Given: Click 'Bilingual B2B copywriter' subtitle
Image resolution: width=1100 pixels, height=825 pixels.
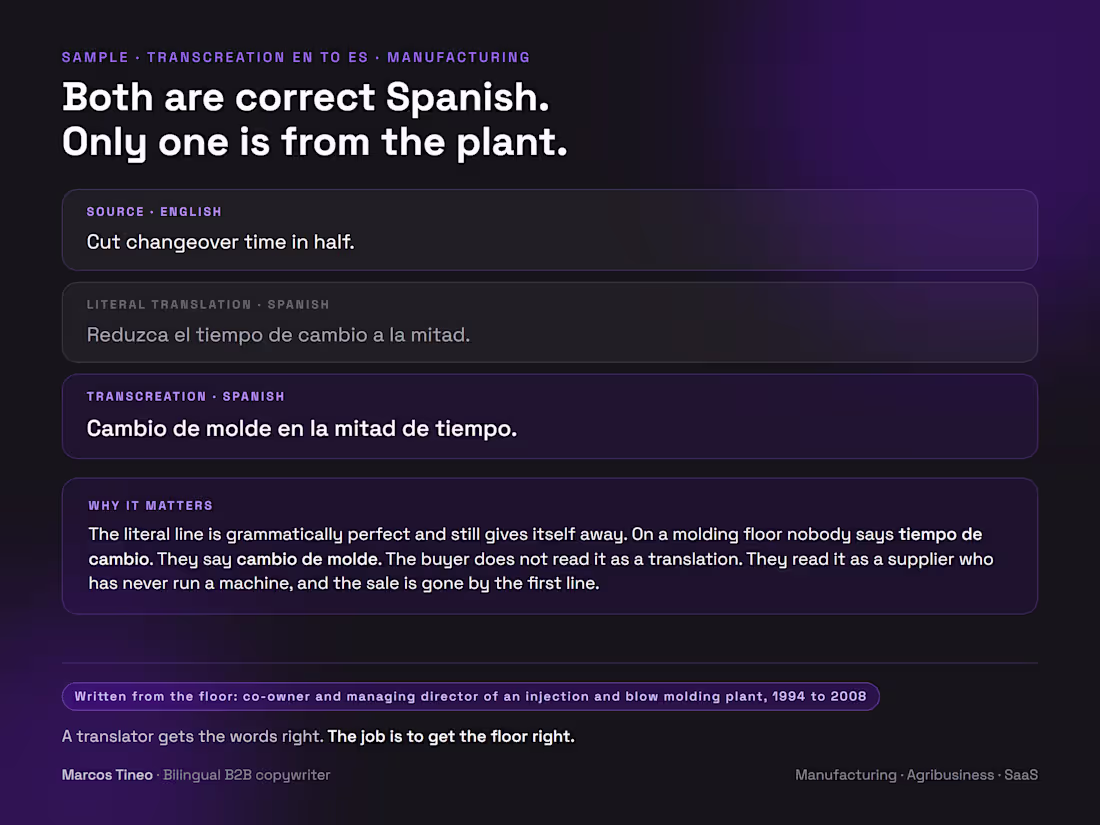Looking at the screenshot, I should (246, 775).
